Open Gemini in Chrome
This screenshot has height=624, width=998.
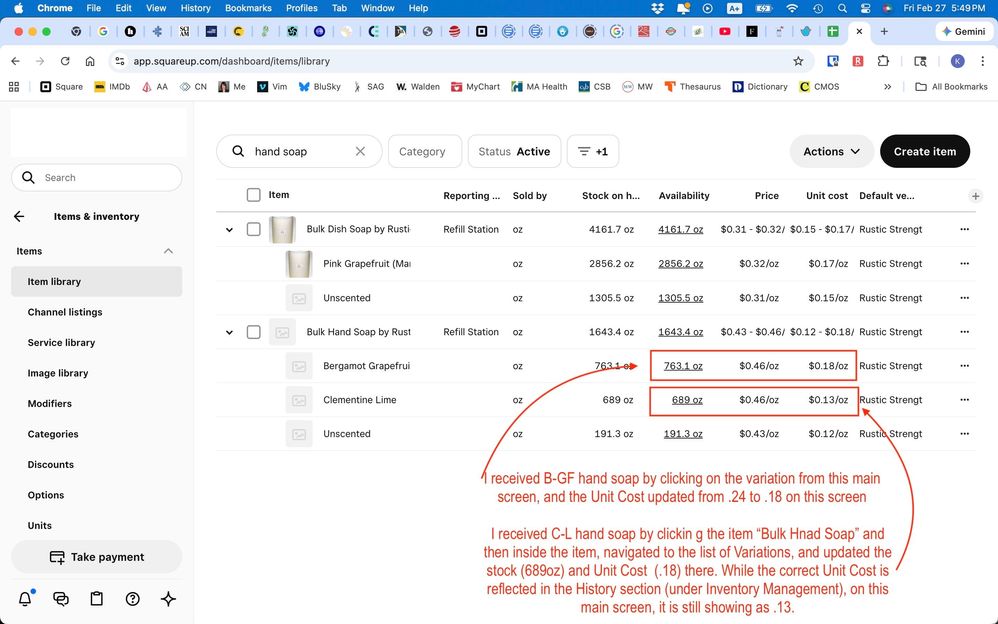(964, 31)
